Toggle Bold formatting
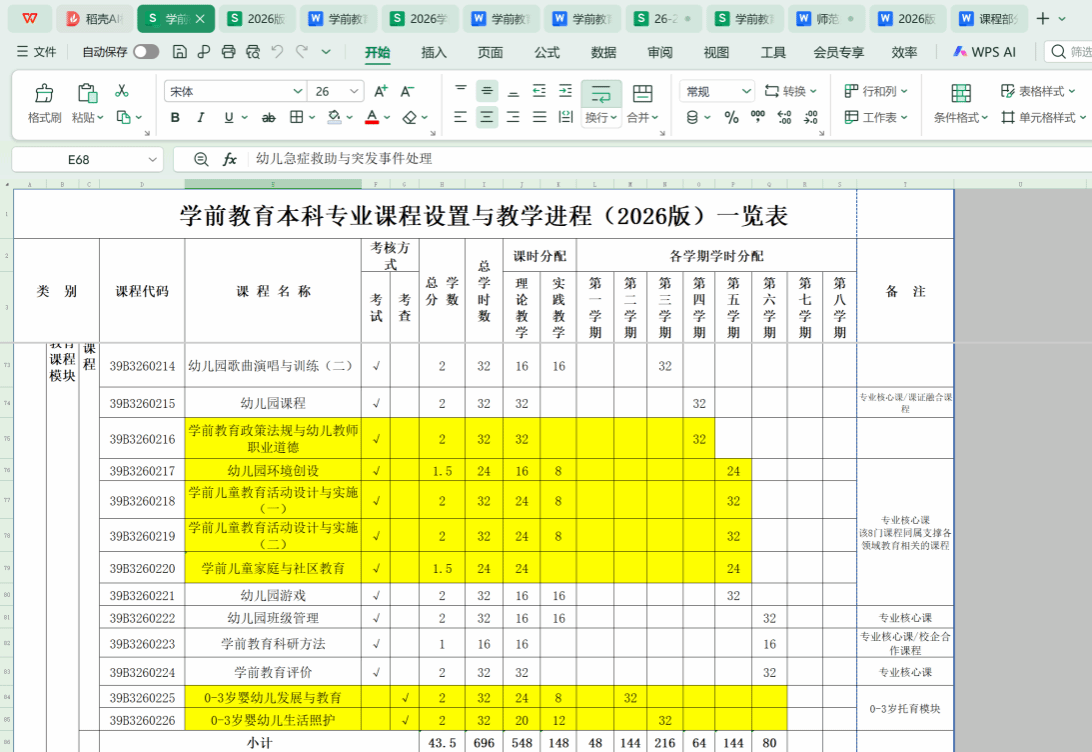Viewport: 1092px width, 752px height. (176, 118)
